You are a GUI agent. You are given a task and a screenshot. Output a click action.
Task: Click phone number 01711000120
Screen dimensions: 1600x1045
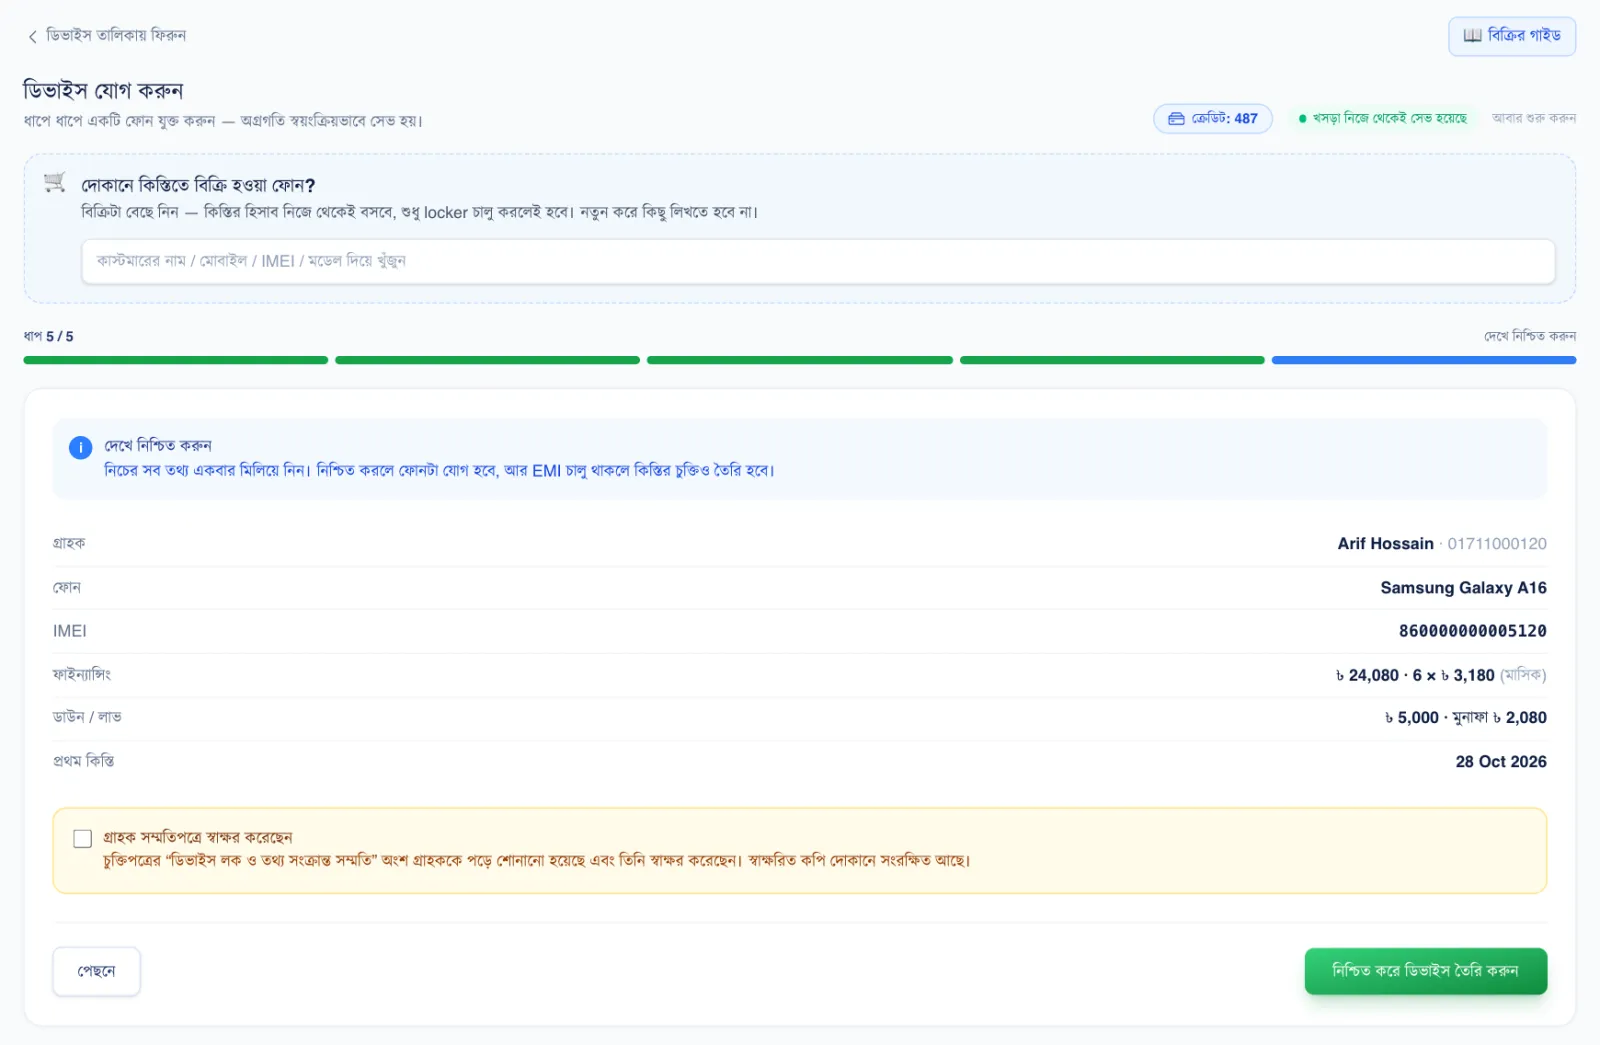pos(1497,544)
